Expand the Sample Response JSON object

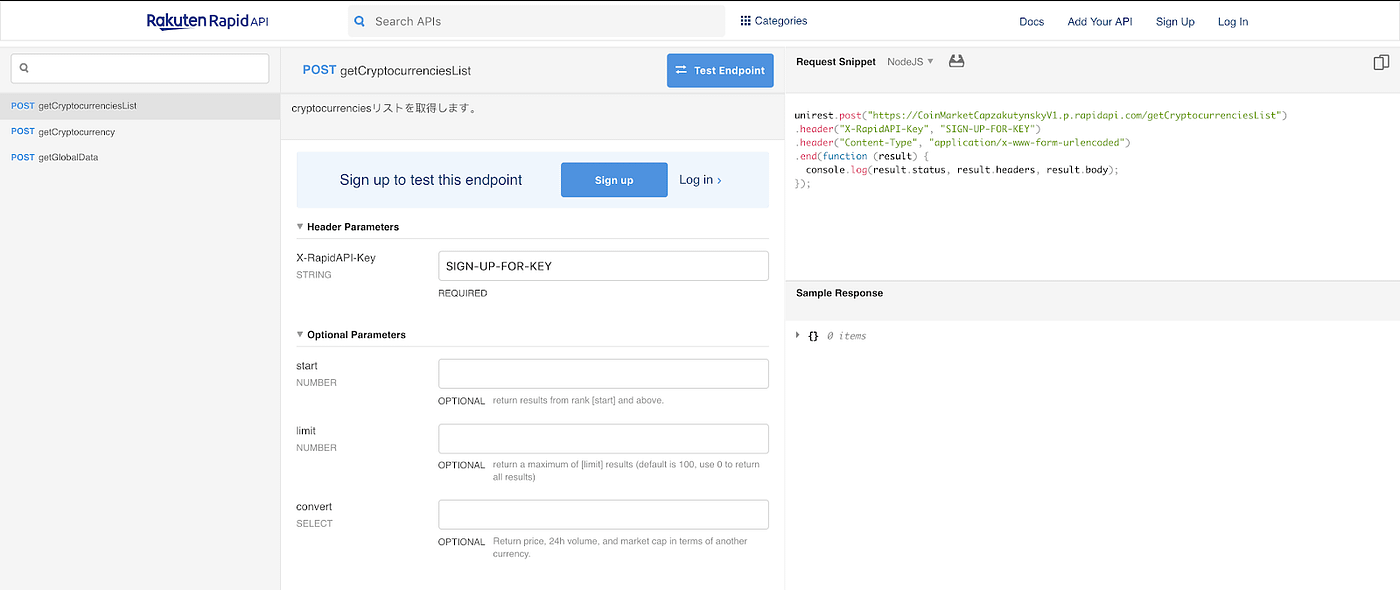pos(797,335)
